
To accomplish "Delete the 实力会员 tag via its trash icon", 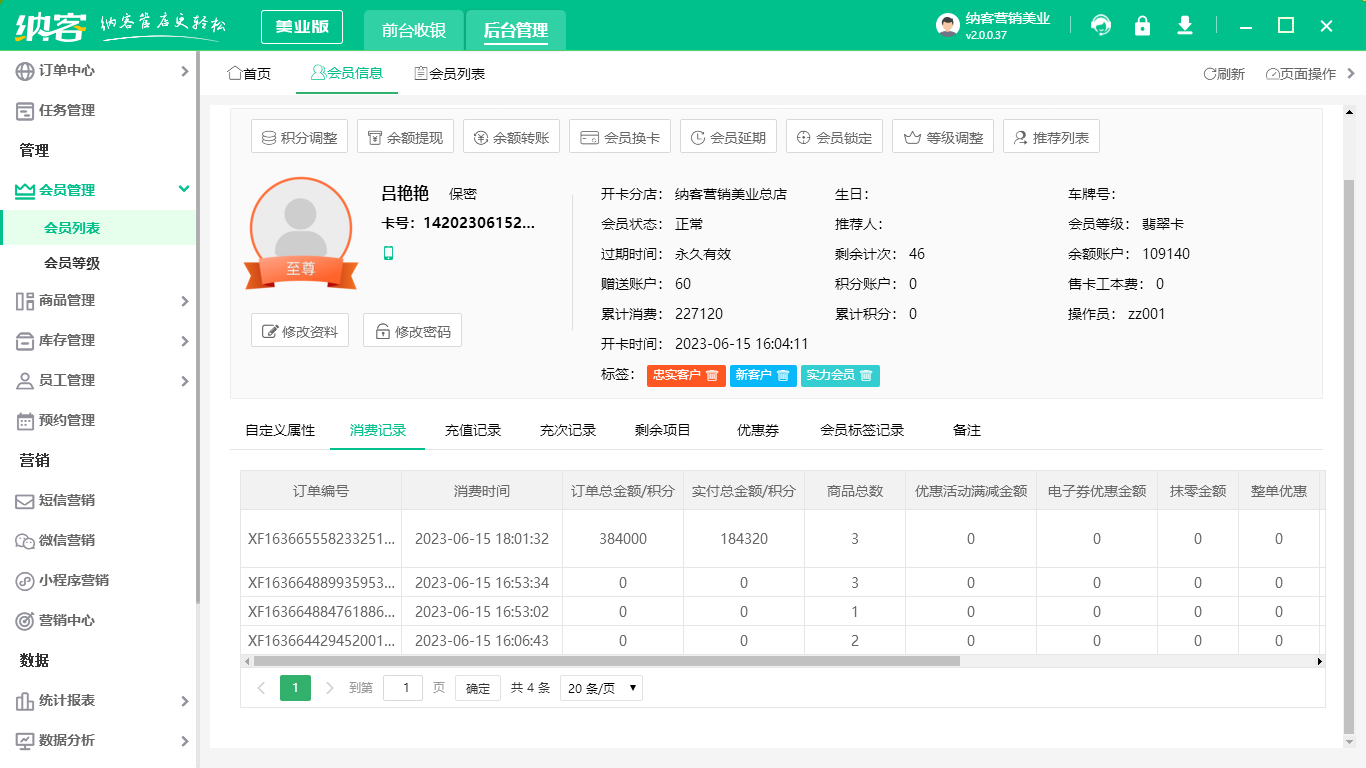I will pos(864,375).
